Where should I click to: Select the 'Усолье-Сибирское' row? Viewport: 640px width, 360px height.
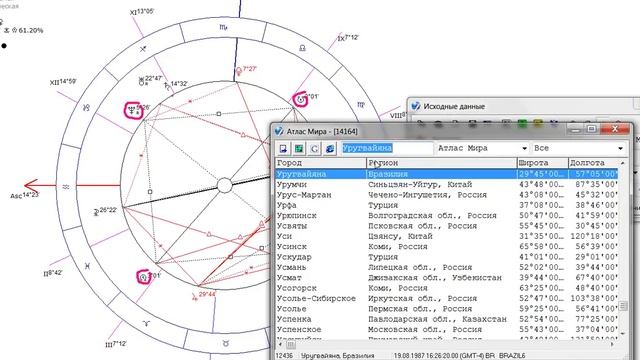(447, 298)
